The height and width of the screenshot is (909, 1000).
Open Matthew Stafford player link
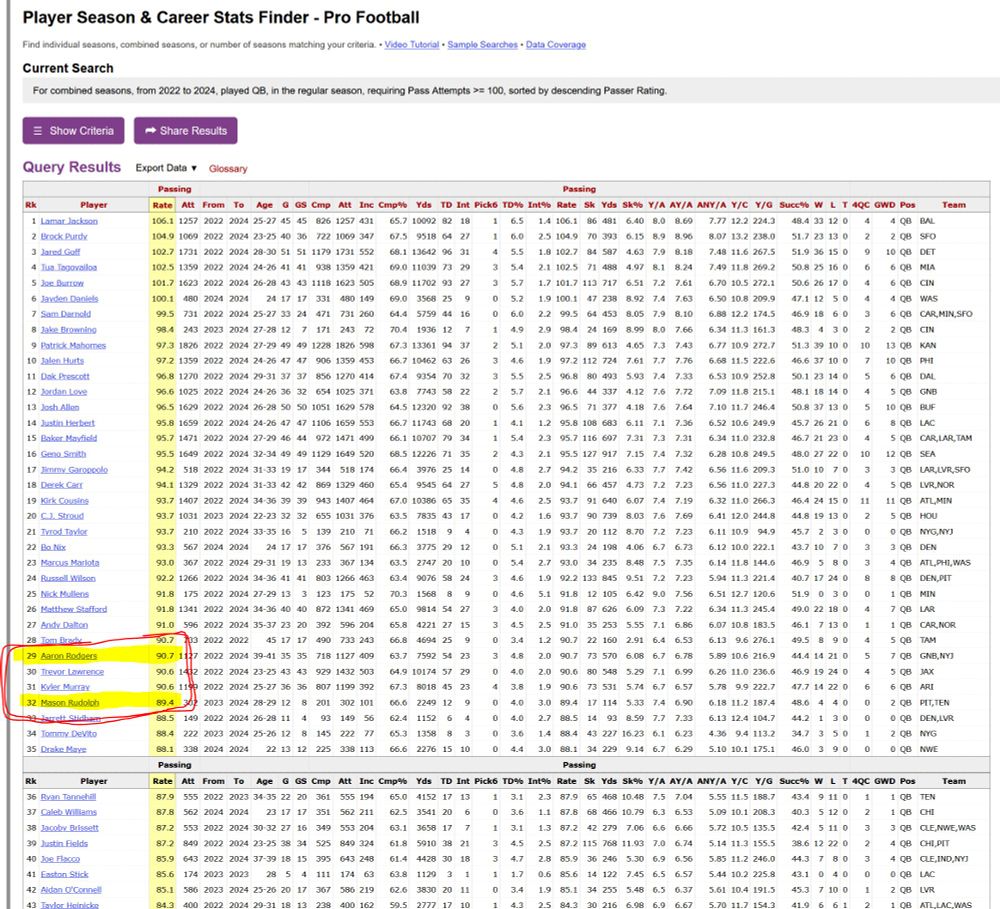point(74,609)
